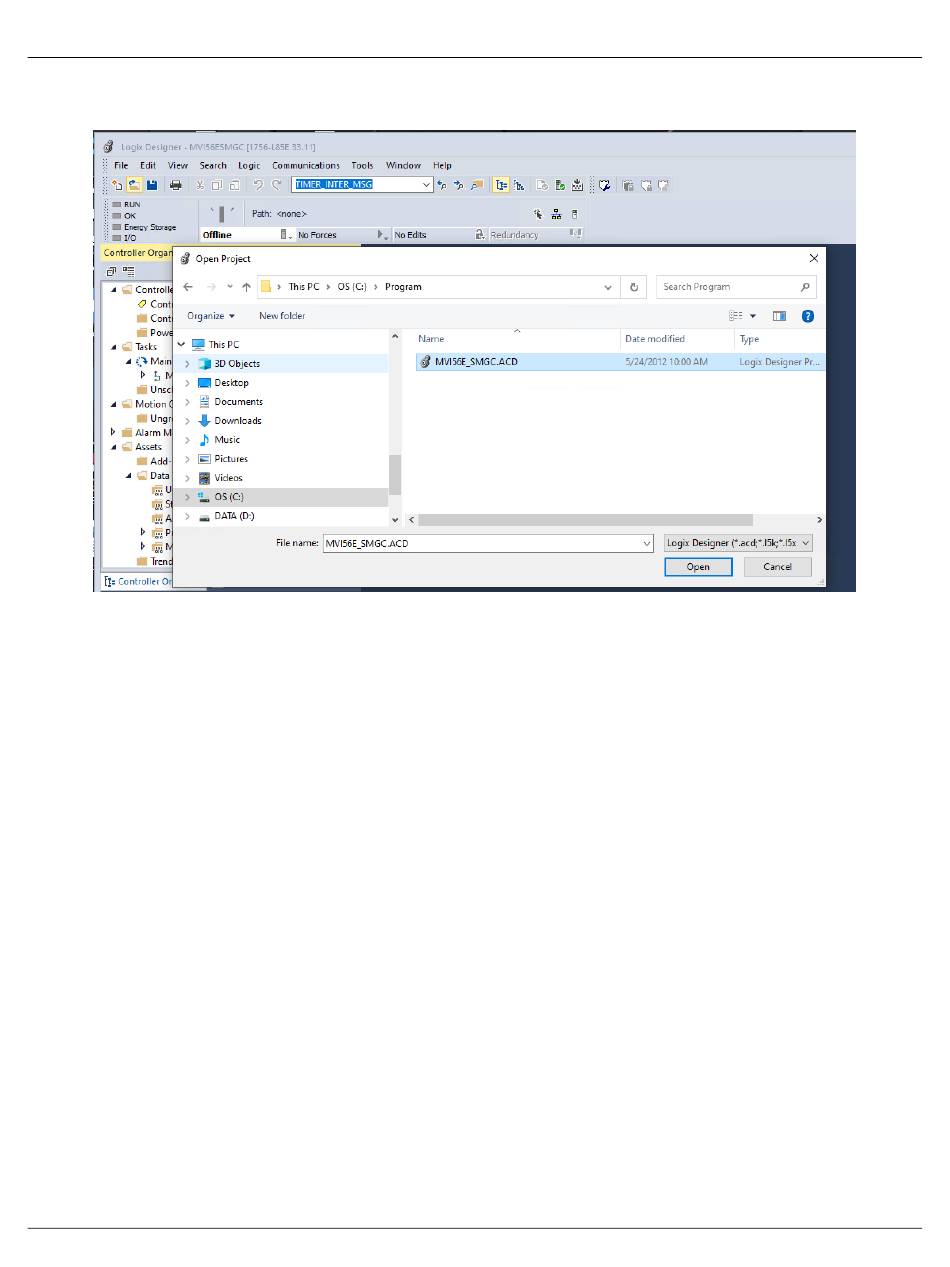Open the tag search combo box dropdown arrow

click(427, 185)
